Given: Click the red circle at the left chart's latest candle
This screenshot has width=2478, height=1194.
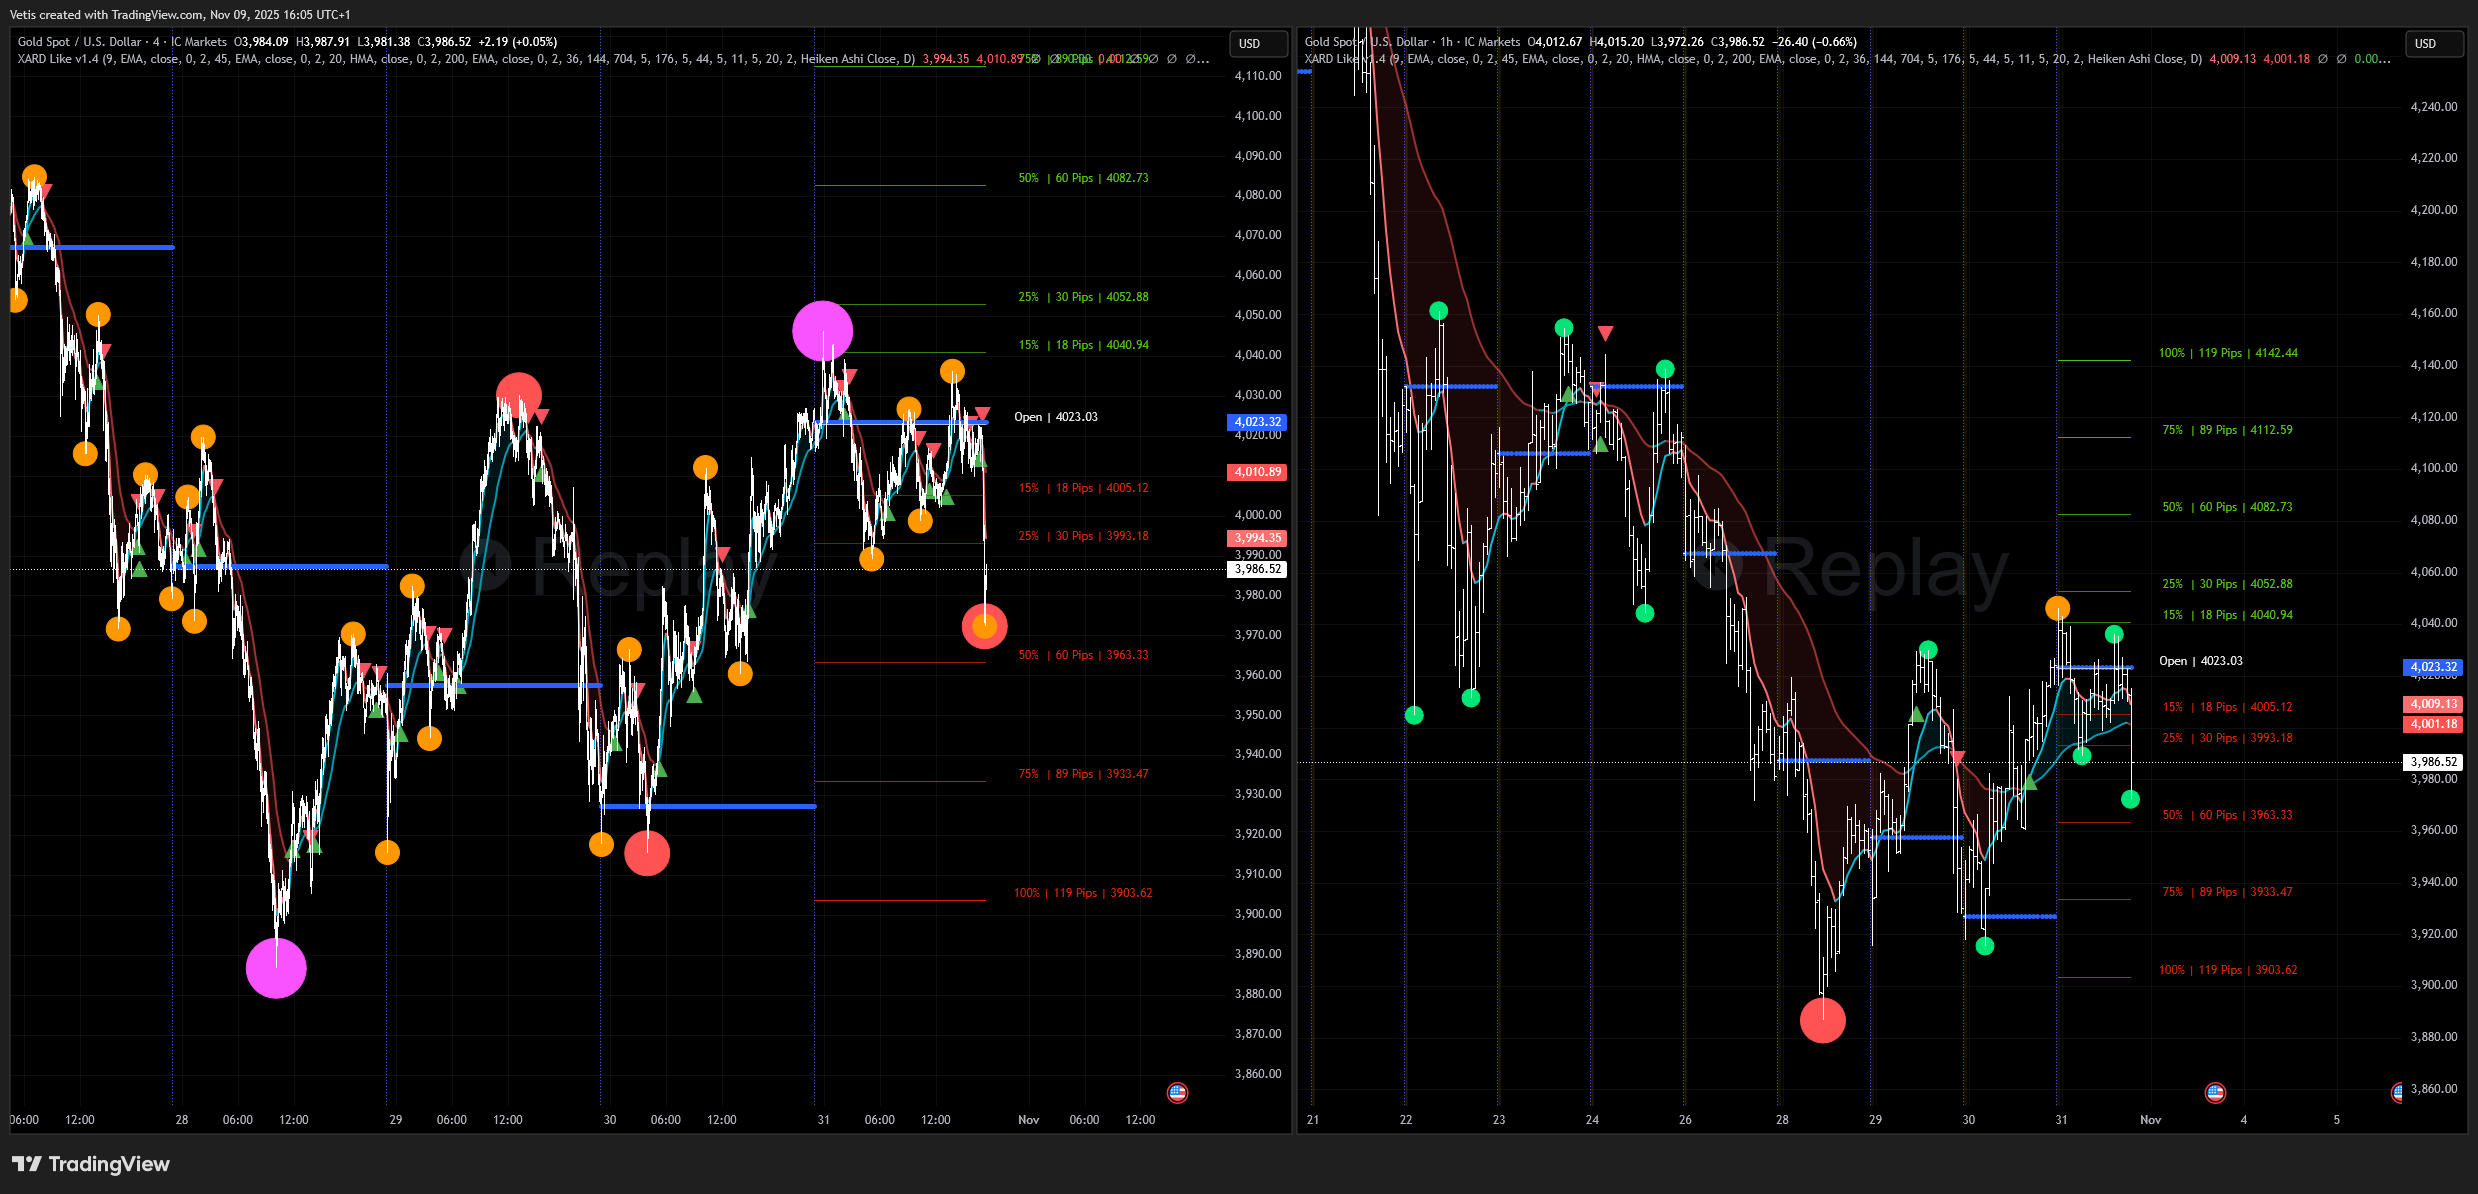Looking at the screenshot, I should click(x=984, y=626).
